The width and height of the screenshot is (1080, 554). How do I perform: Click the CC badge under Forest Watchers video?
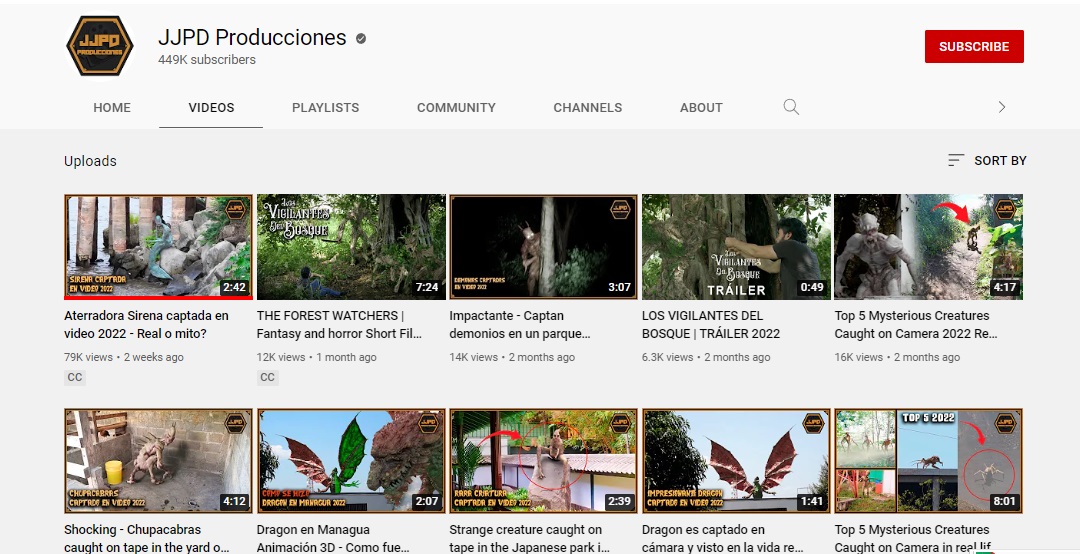click(x=267, y=377)
